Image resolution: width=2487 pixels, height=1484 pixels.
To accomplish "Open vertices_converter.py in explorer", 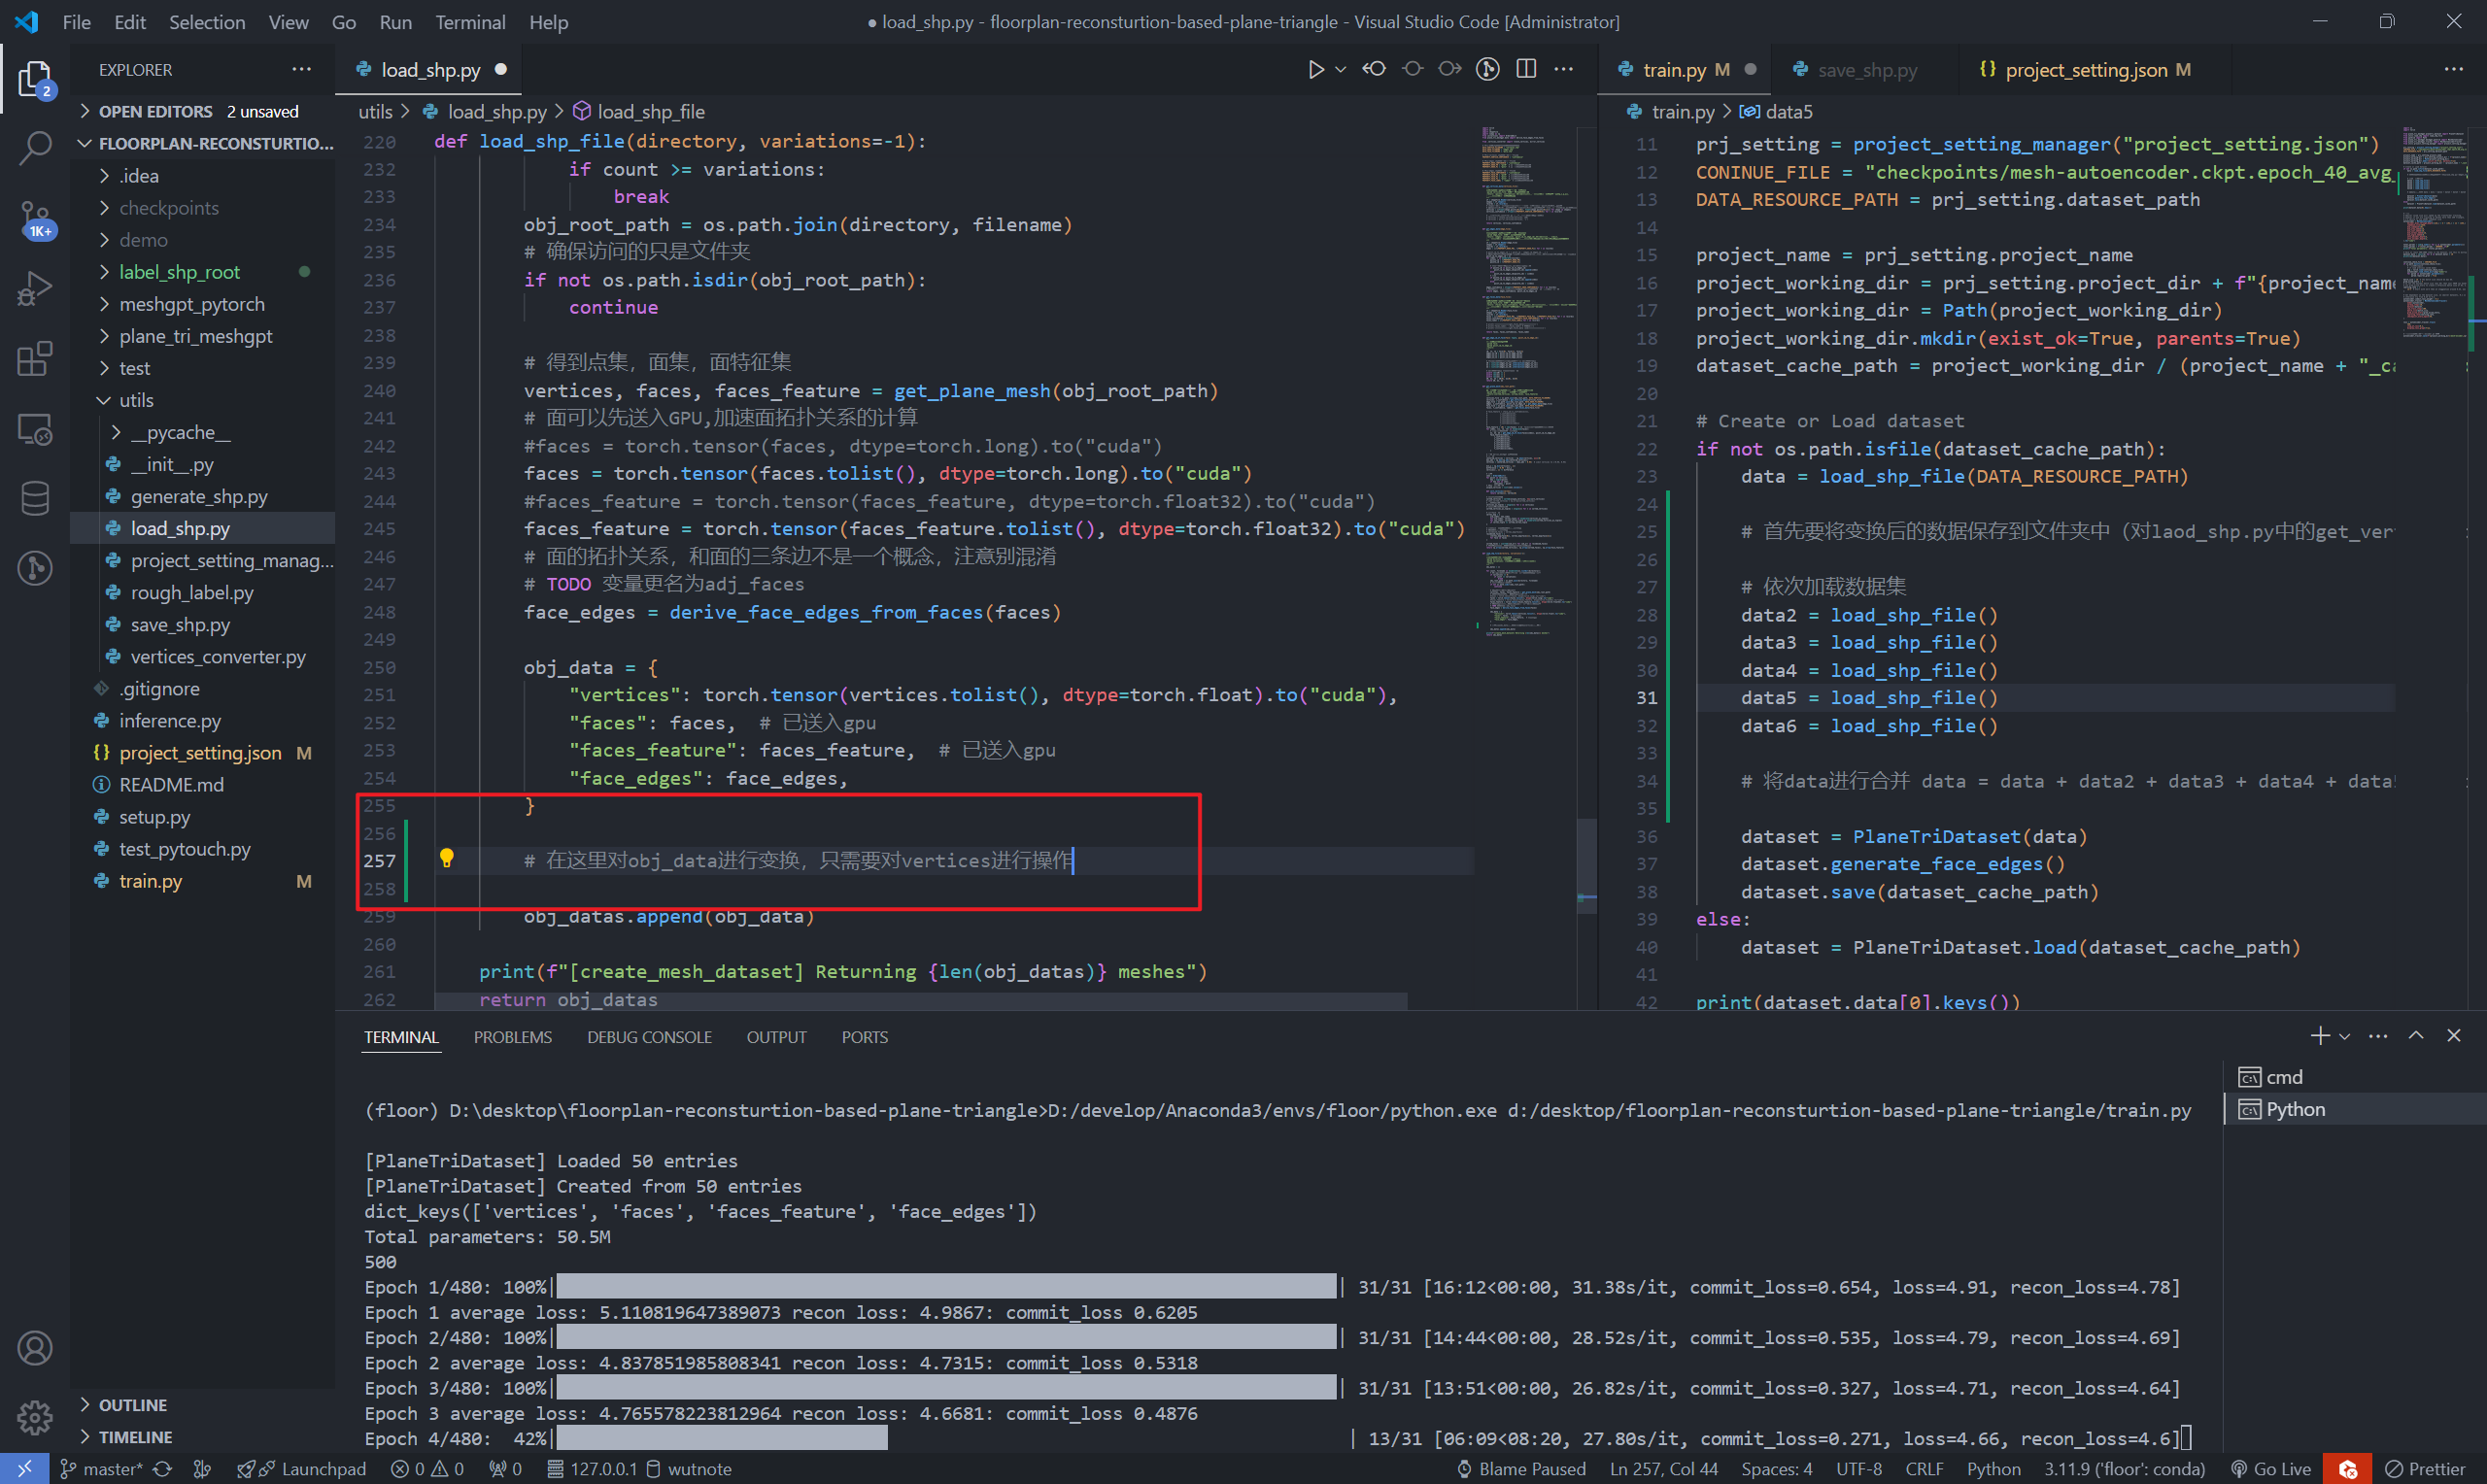I will (x=202, y=657).
